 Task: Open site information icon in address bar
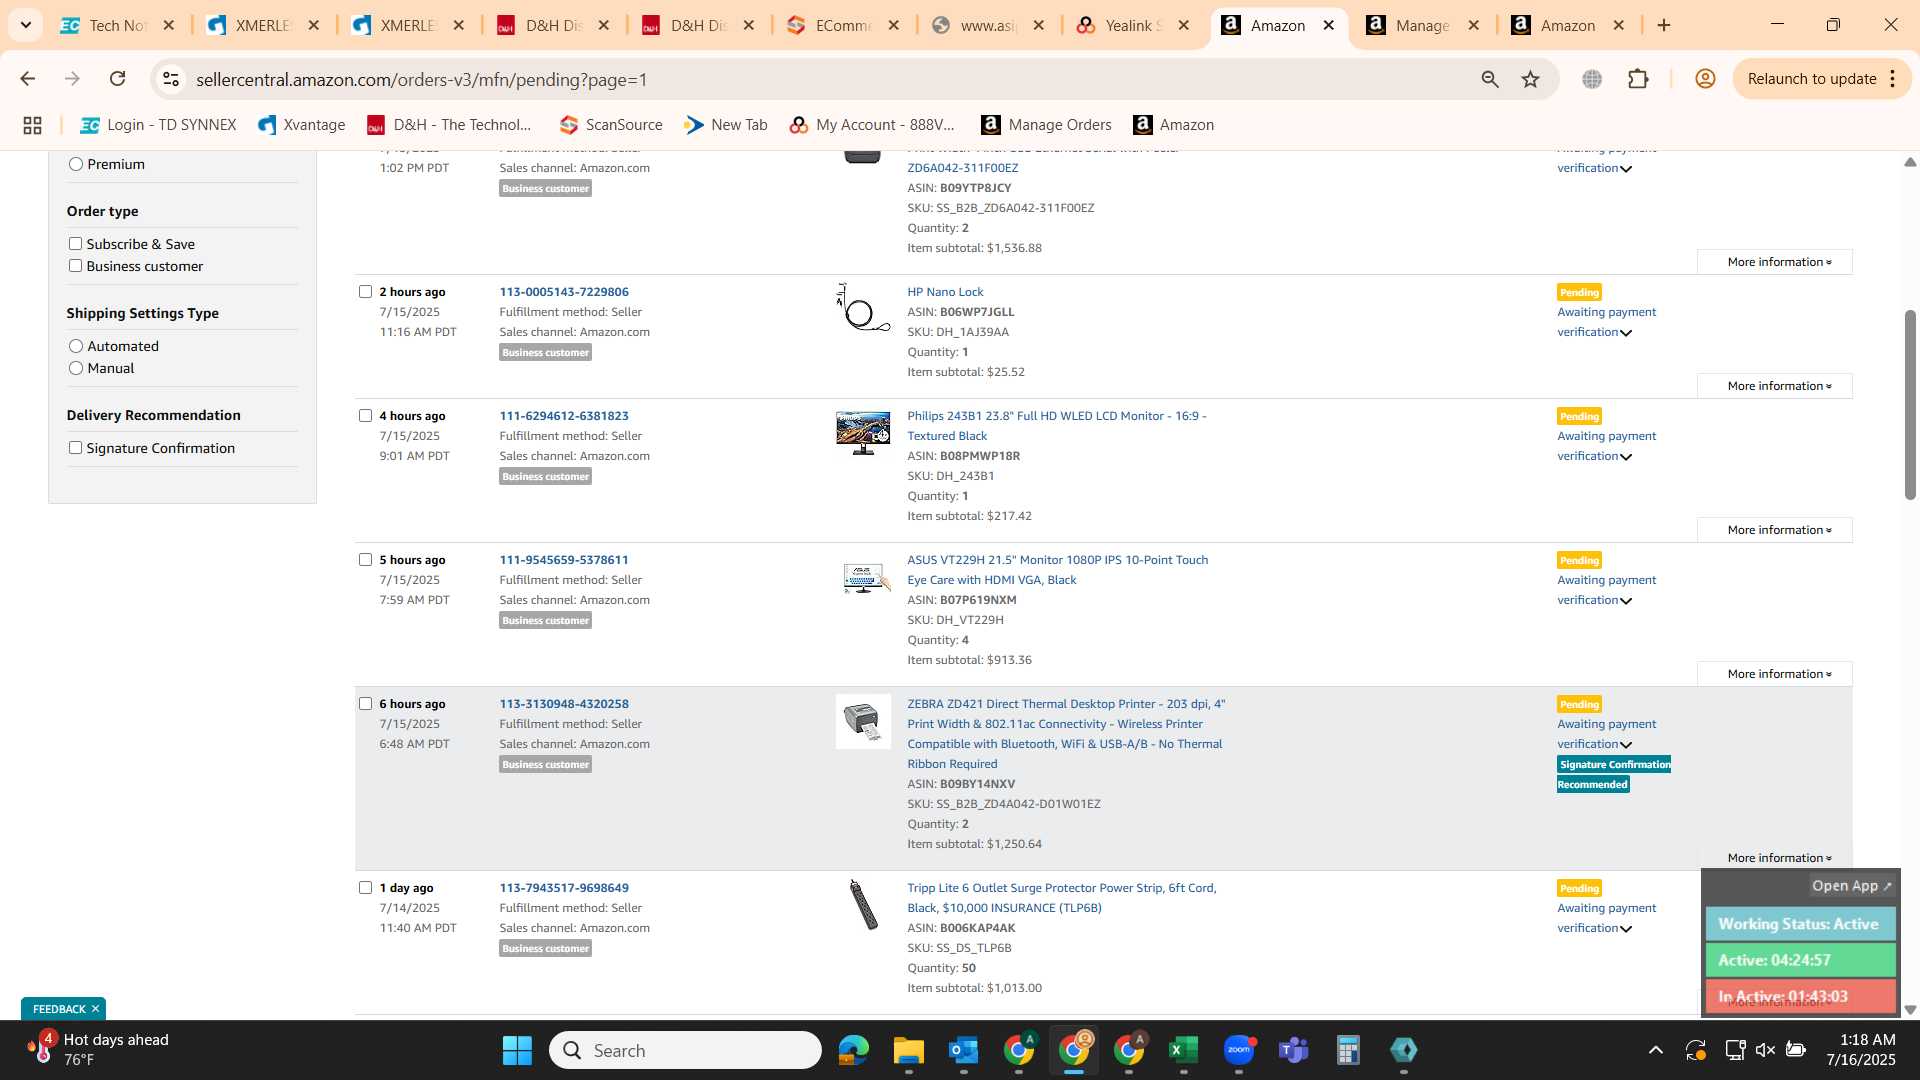tap(171, 79)
